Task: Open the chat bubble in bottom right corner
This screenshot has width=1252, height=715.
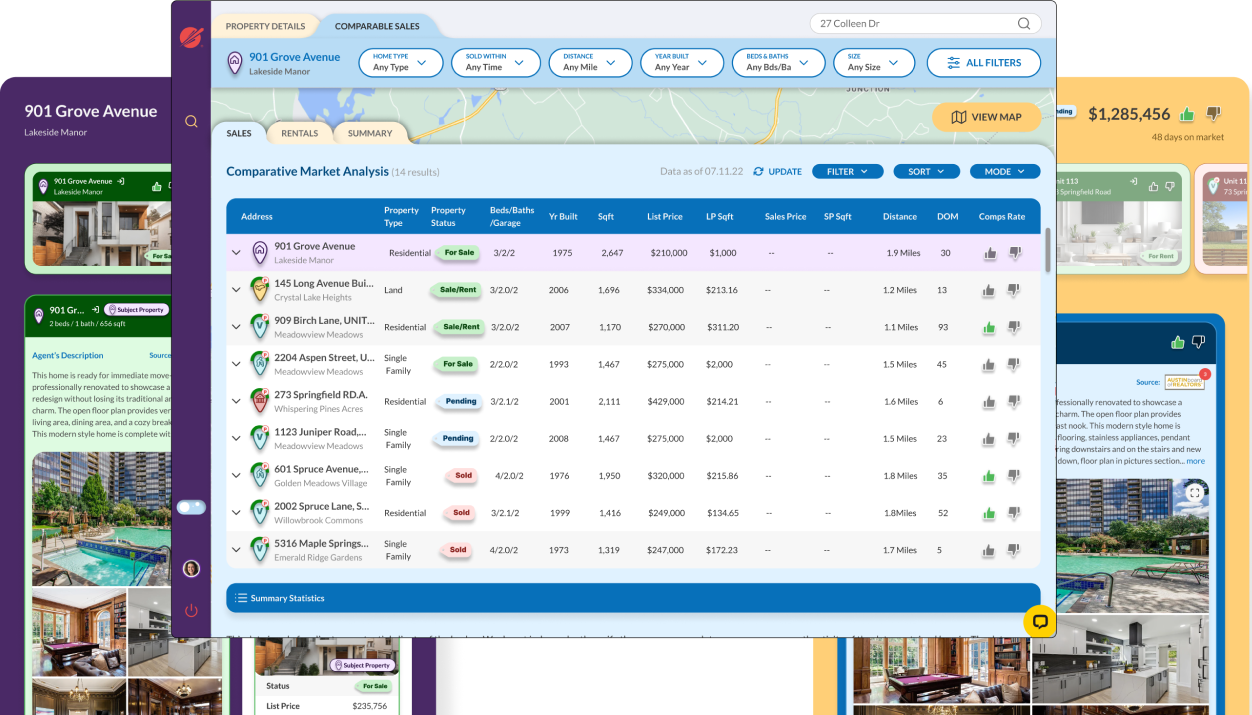Action: [x=1040, y=622]
